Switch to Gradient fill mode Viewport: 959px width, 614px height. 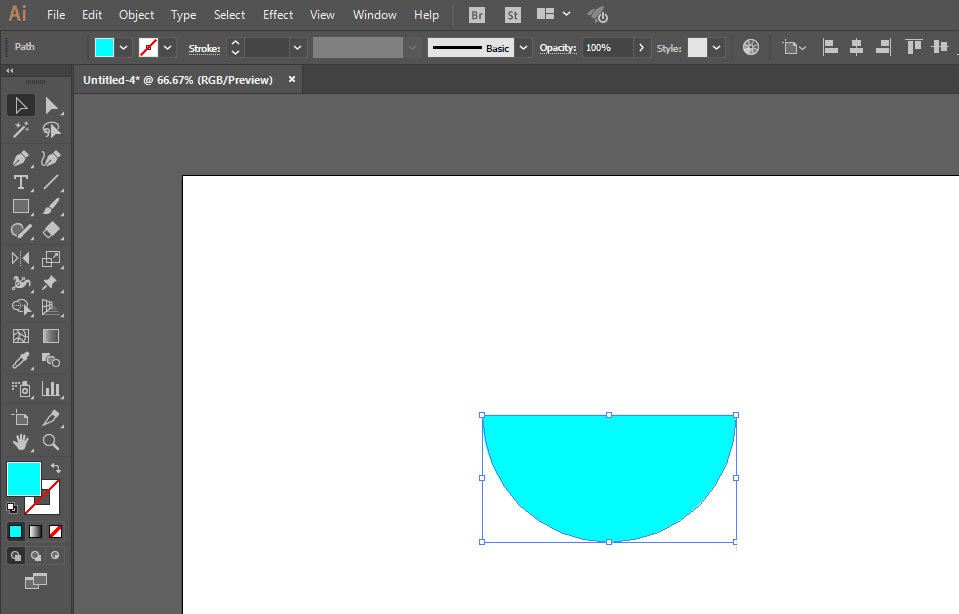pyautogui.click(x=35, y=531)
